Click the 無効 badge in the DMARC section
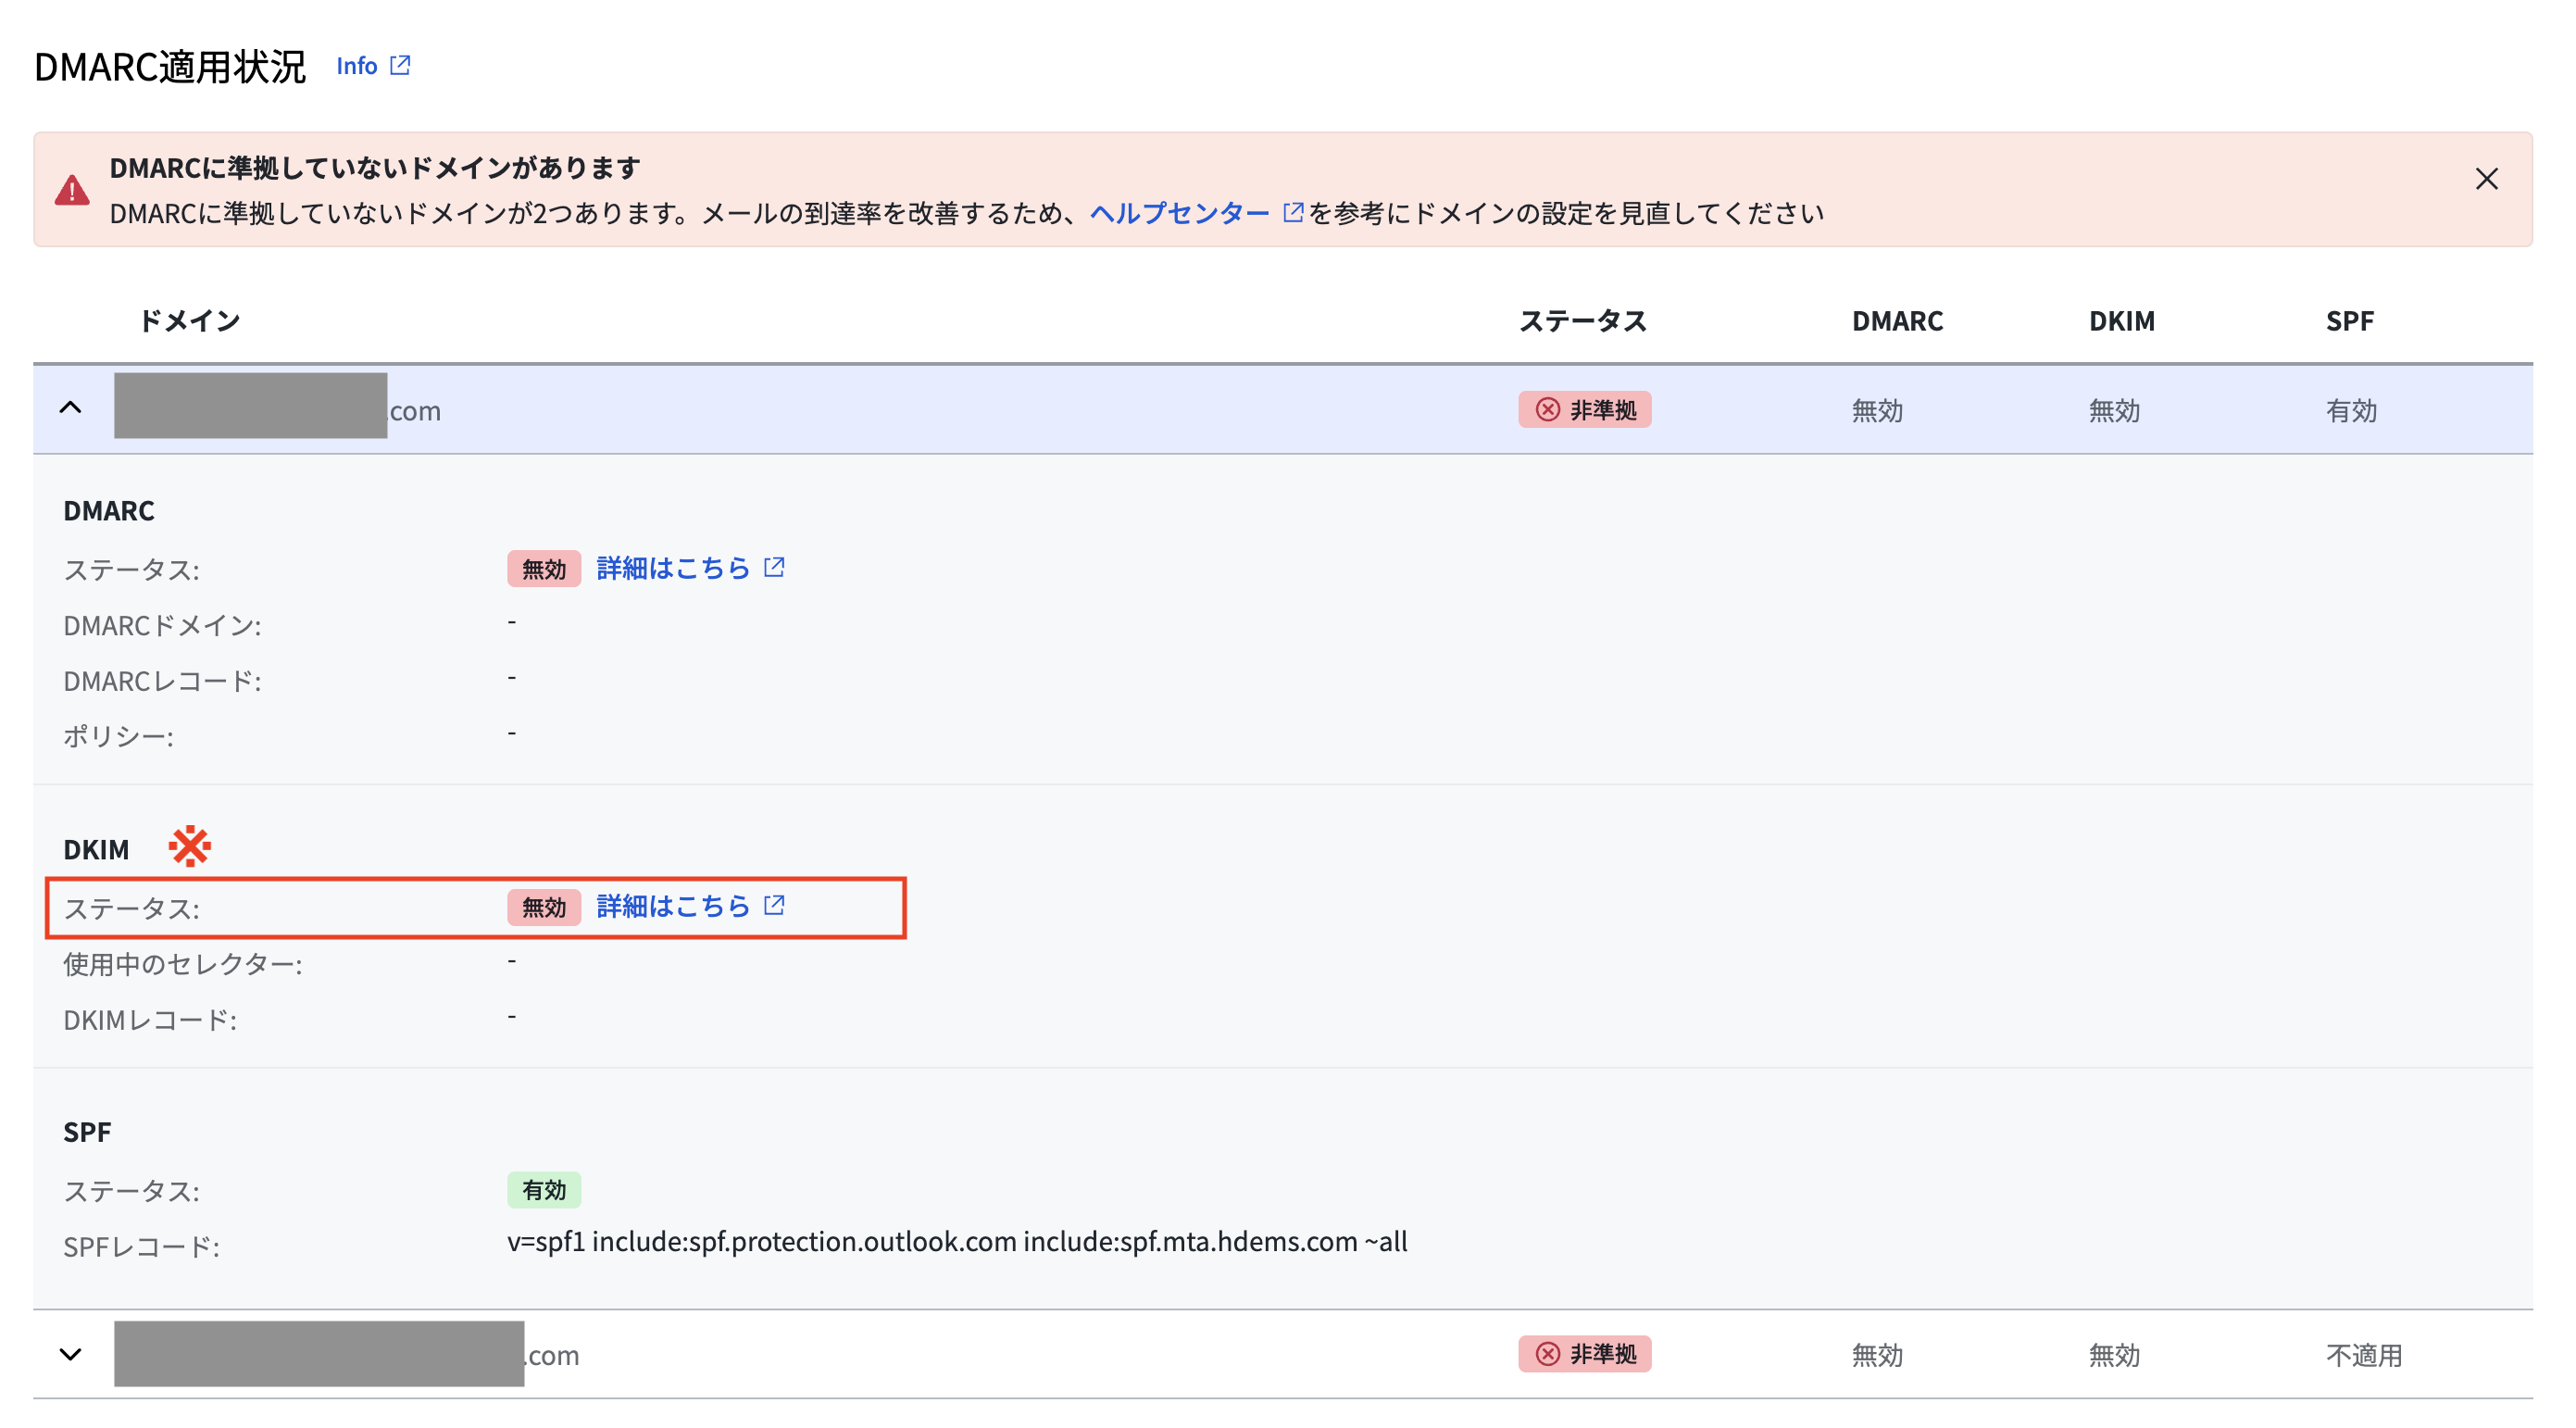Viewport: 2576px width, 1428px height. coord(543,569)
